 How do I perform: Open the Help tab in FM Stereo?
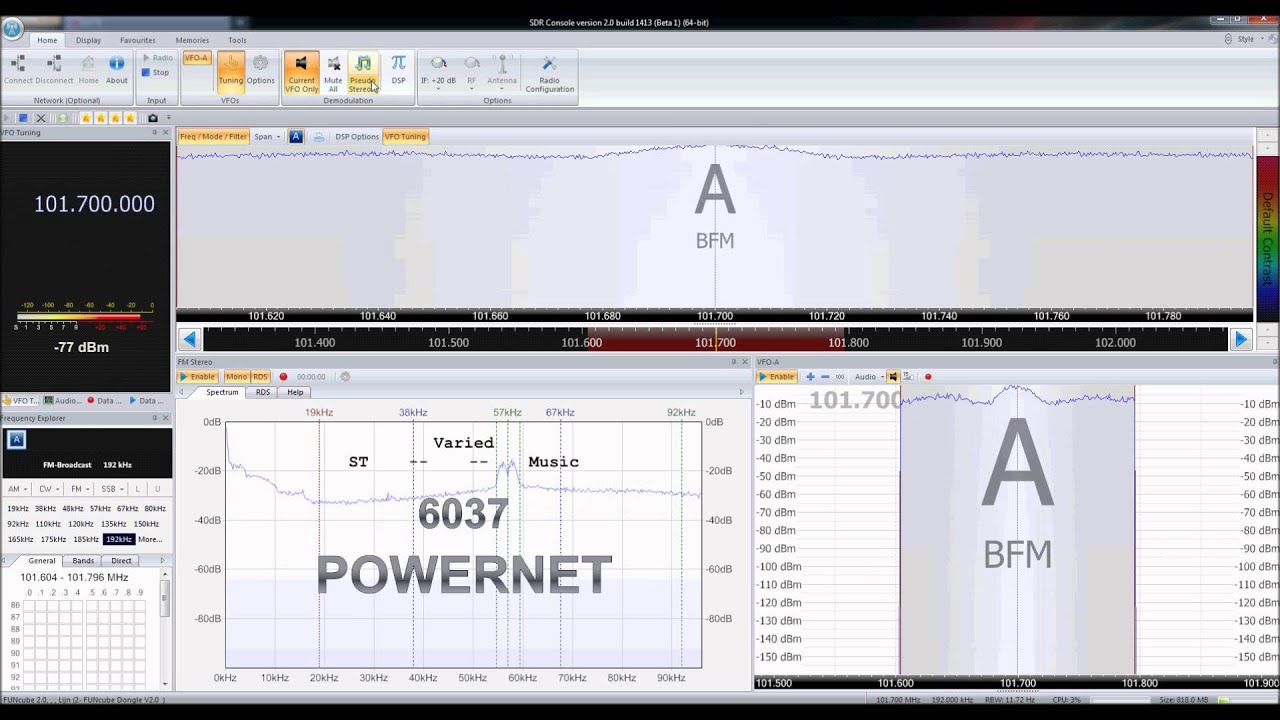[295, 392]
